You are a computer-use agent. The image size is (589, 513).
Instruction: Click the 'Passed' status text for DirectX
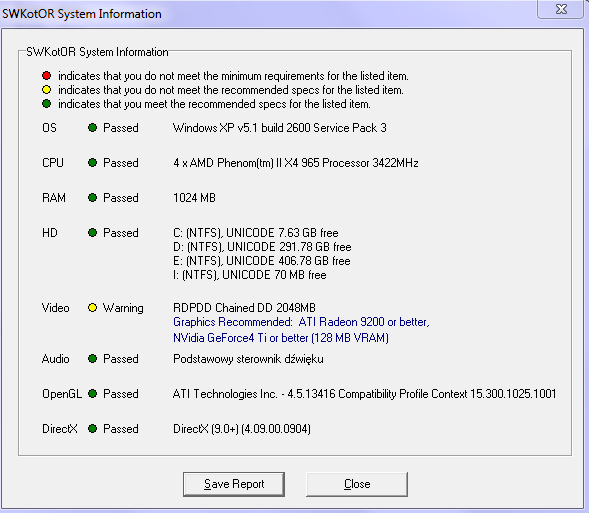click(x=121, y=429)
